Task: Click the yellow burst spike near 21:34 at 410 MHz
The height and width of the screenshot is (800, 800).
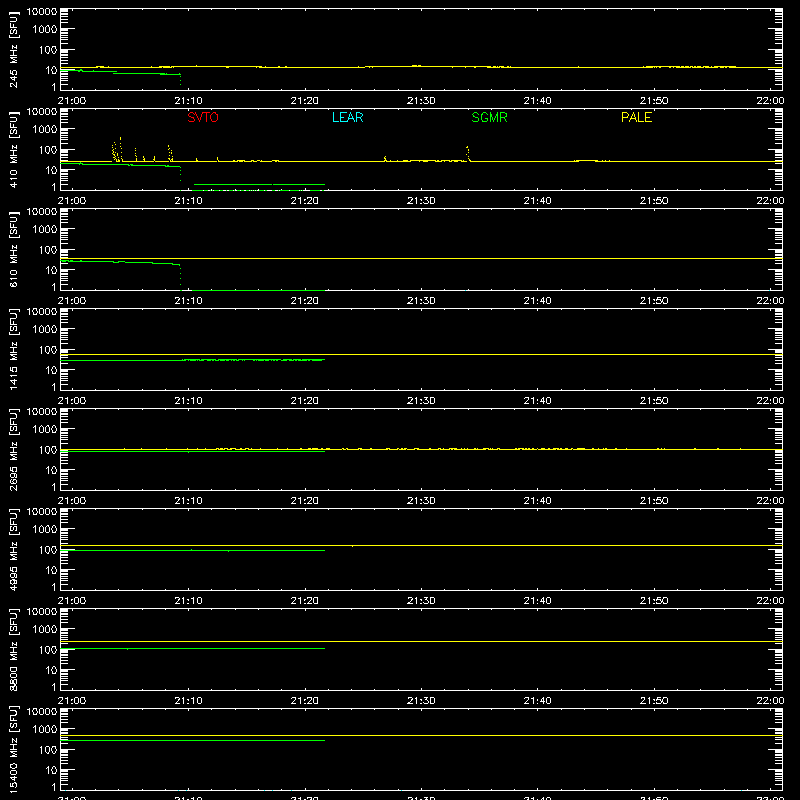Action: pyautogui.click(x=467, y=154)
